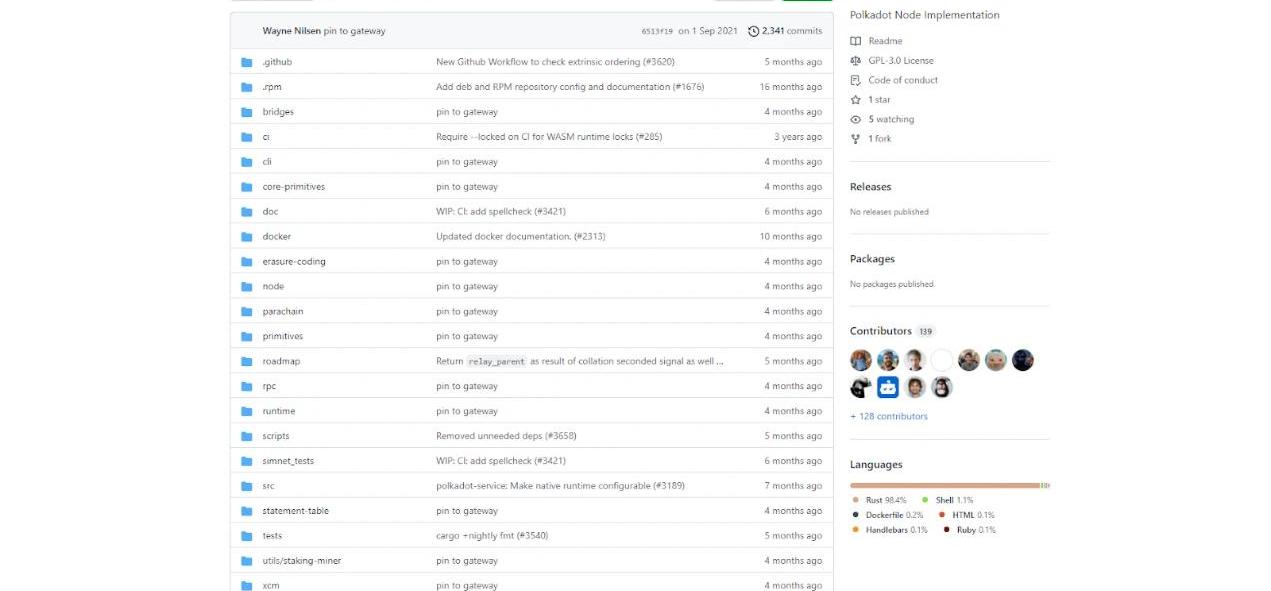Open the Contributors 139 heading
Image resolution: width=1271 pixels, height=591 pixels.
coord(892,331)
